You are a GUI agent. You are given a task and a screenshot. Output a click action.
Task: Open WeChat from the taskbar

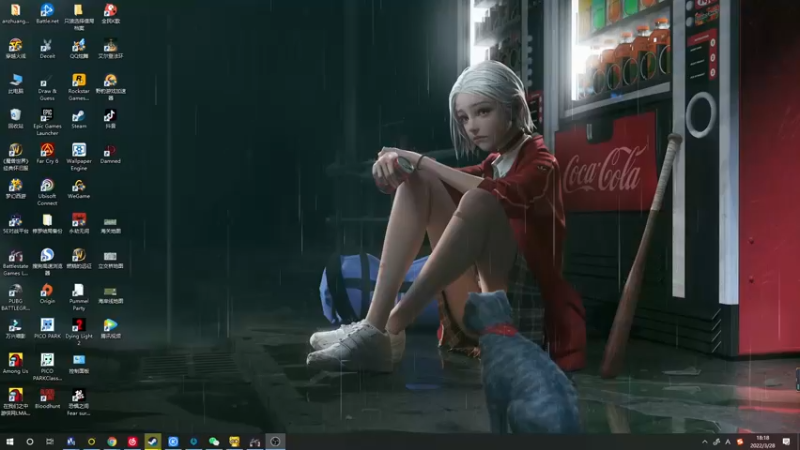[x=214, y=441]
